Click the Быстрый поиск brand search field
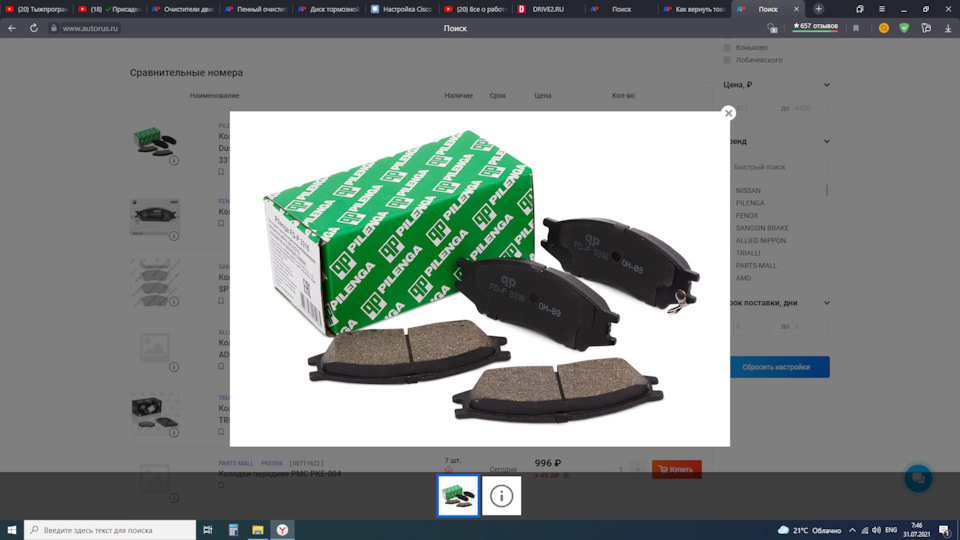The height and width of the screenshot is (540, 960). point(778,167)
